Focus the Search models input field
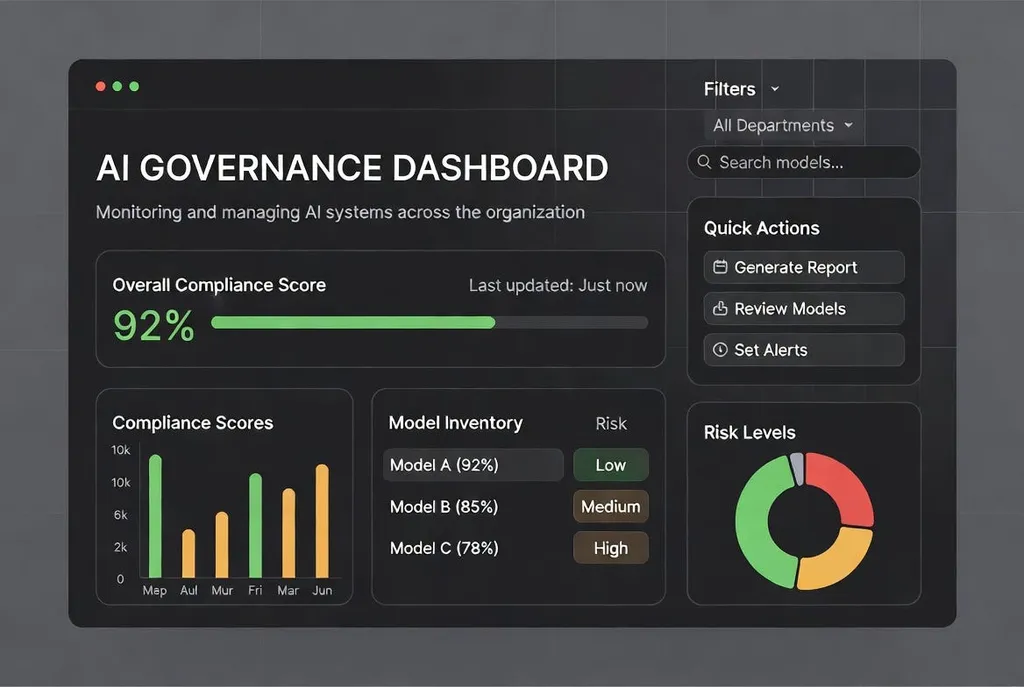This screenshot has width=1024, height=687. coord(804,162)
